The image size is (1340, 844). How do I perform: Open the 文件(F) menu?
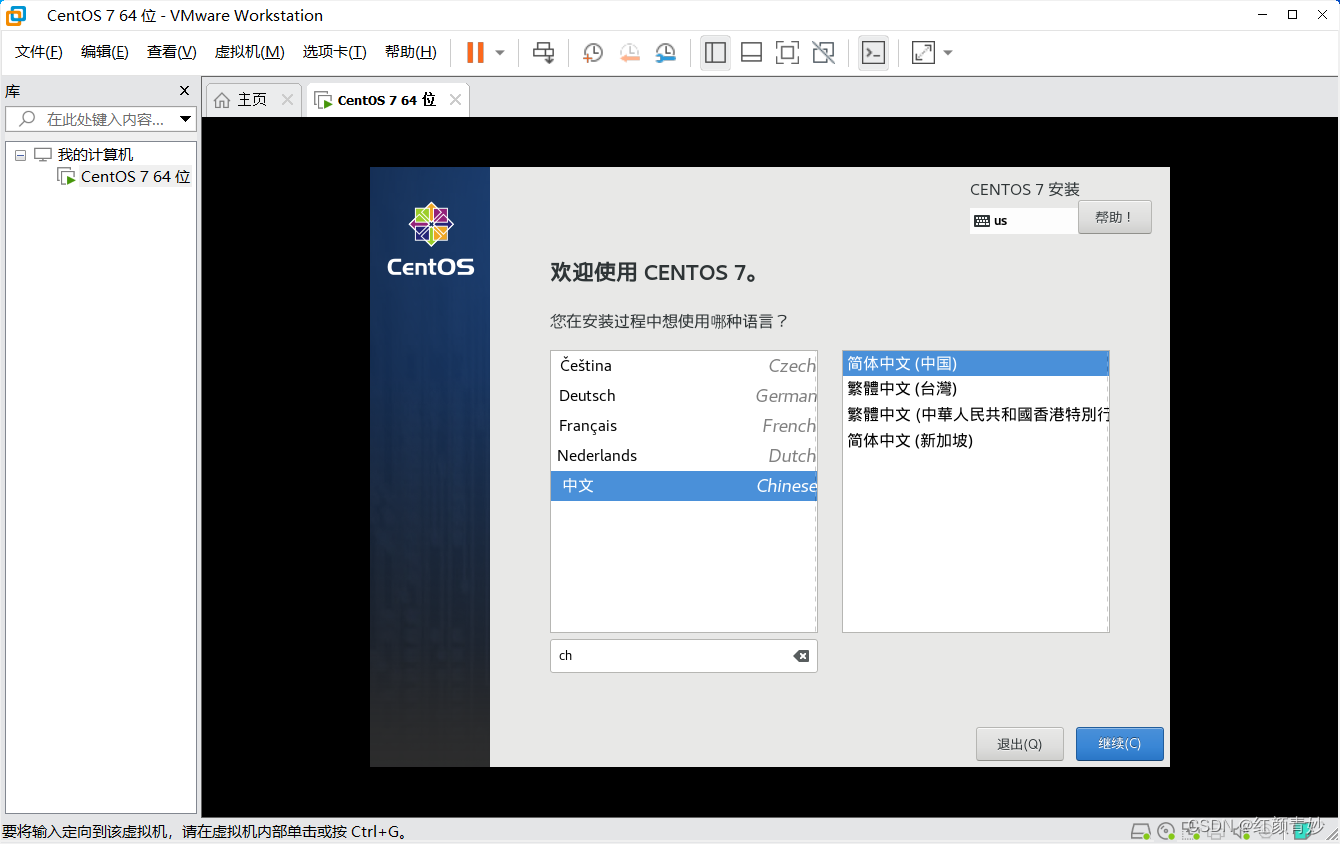[39, 52]
